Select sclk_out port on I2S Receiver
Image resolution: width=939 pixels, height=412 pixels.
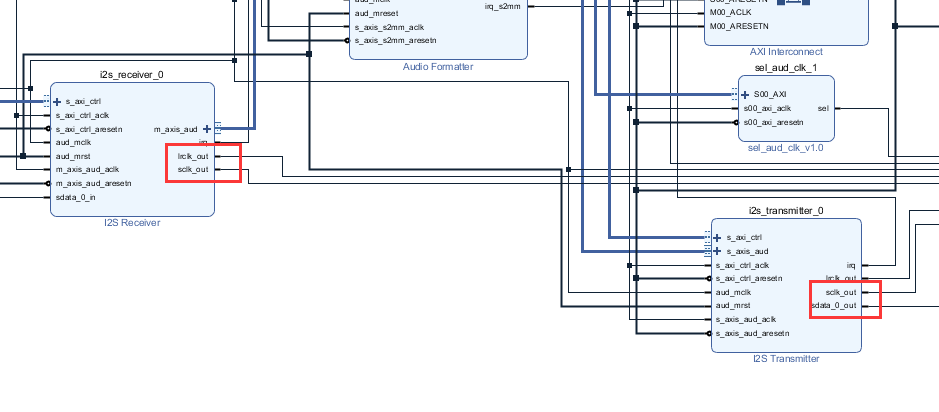click(192, 170)
